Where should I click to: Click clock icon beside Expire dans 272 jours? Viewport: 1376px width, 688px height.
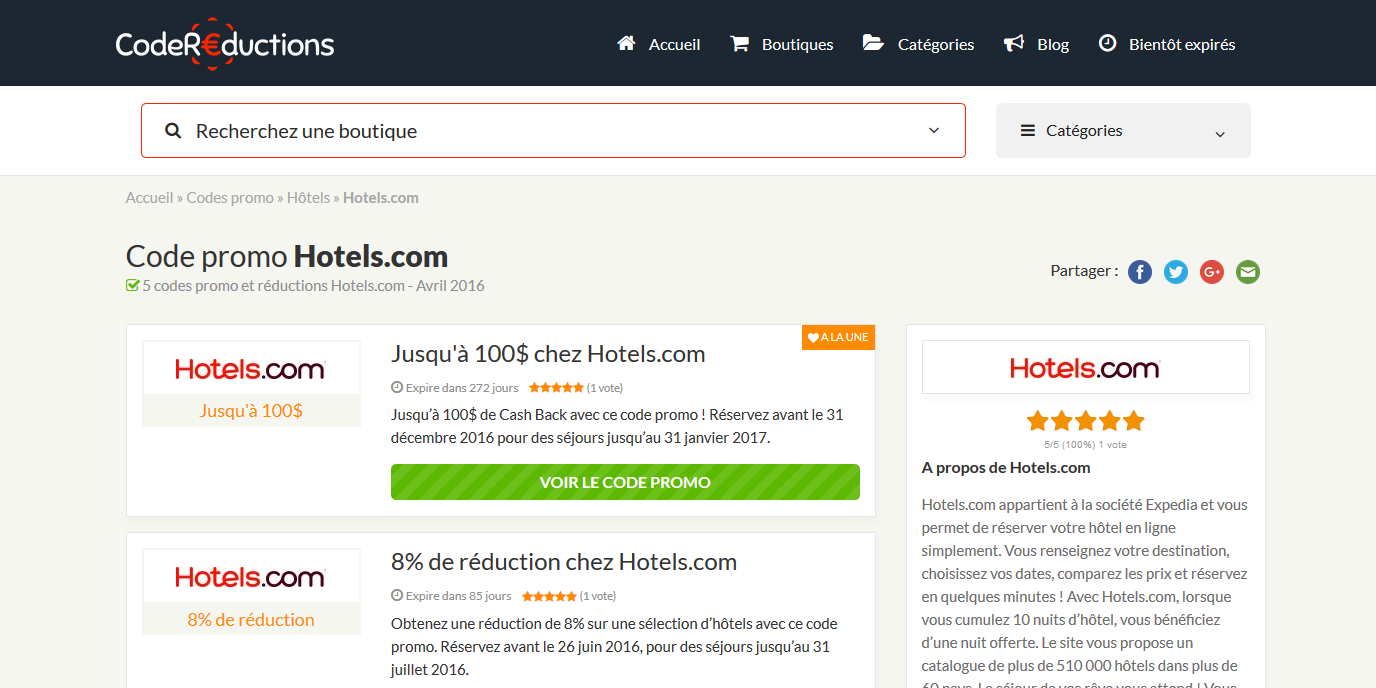(397, 388)
